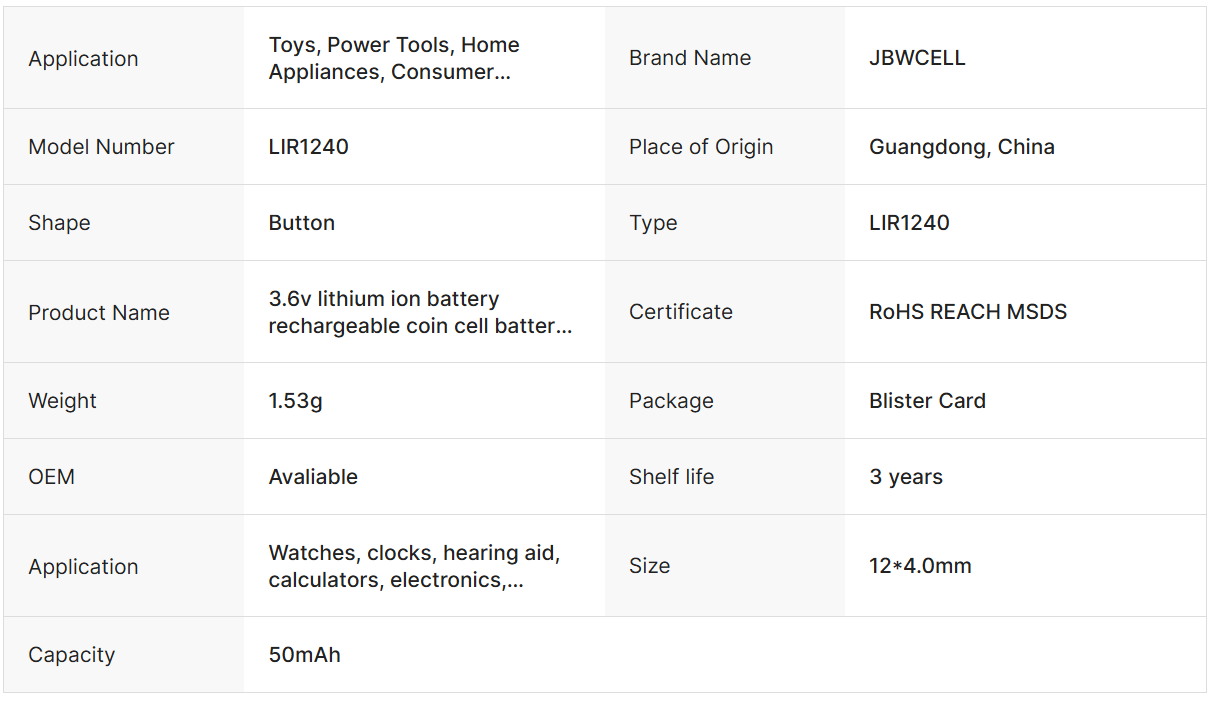The height and width of the screenshot is (702, 1218).
Task: Select the 1.53g weight value
Action: click(295, 401)
